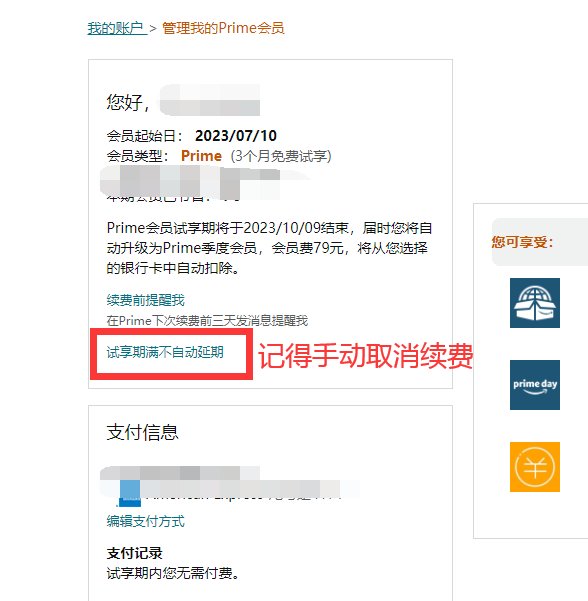The height and width of the screenshot is (601, 588).
Task: Click the payment card logo icon
Action: [130, 493]
